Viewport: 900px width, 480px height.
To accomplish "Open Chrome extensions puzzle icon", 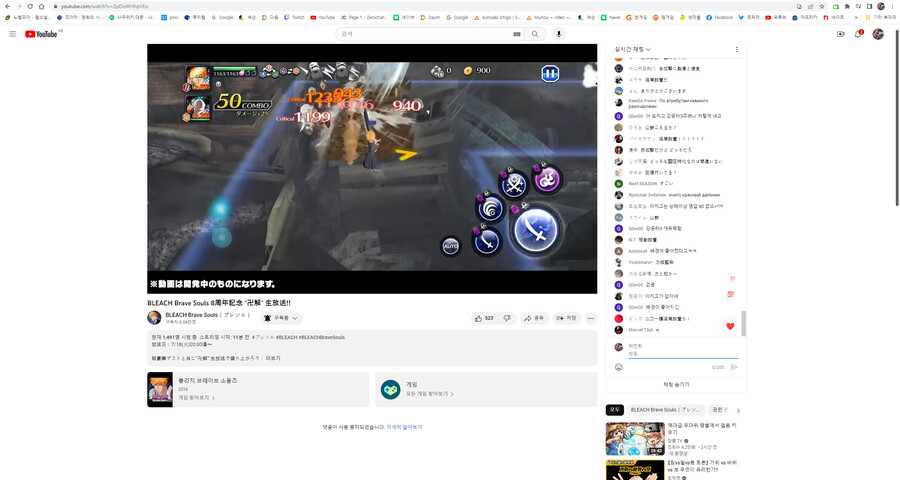I will 847,6.
